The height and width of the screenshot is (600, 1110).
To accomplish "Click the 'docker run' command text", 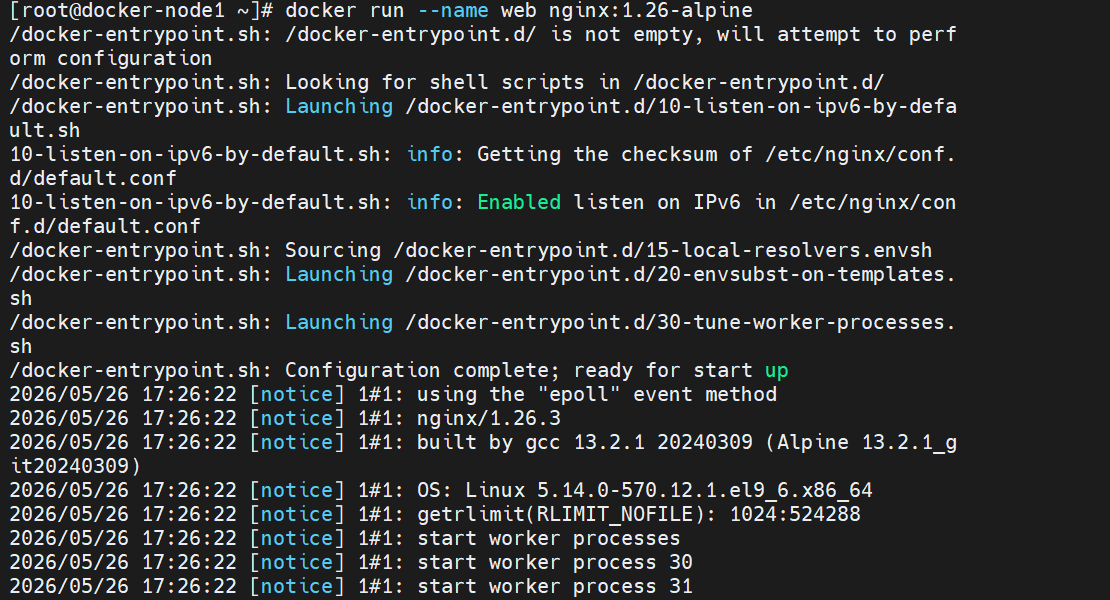I will (345, 11).
